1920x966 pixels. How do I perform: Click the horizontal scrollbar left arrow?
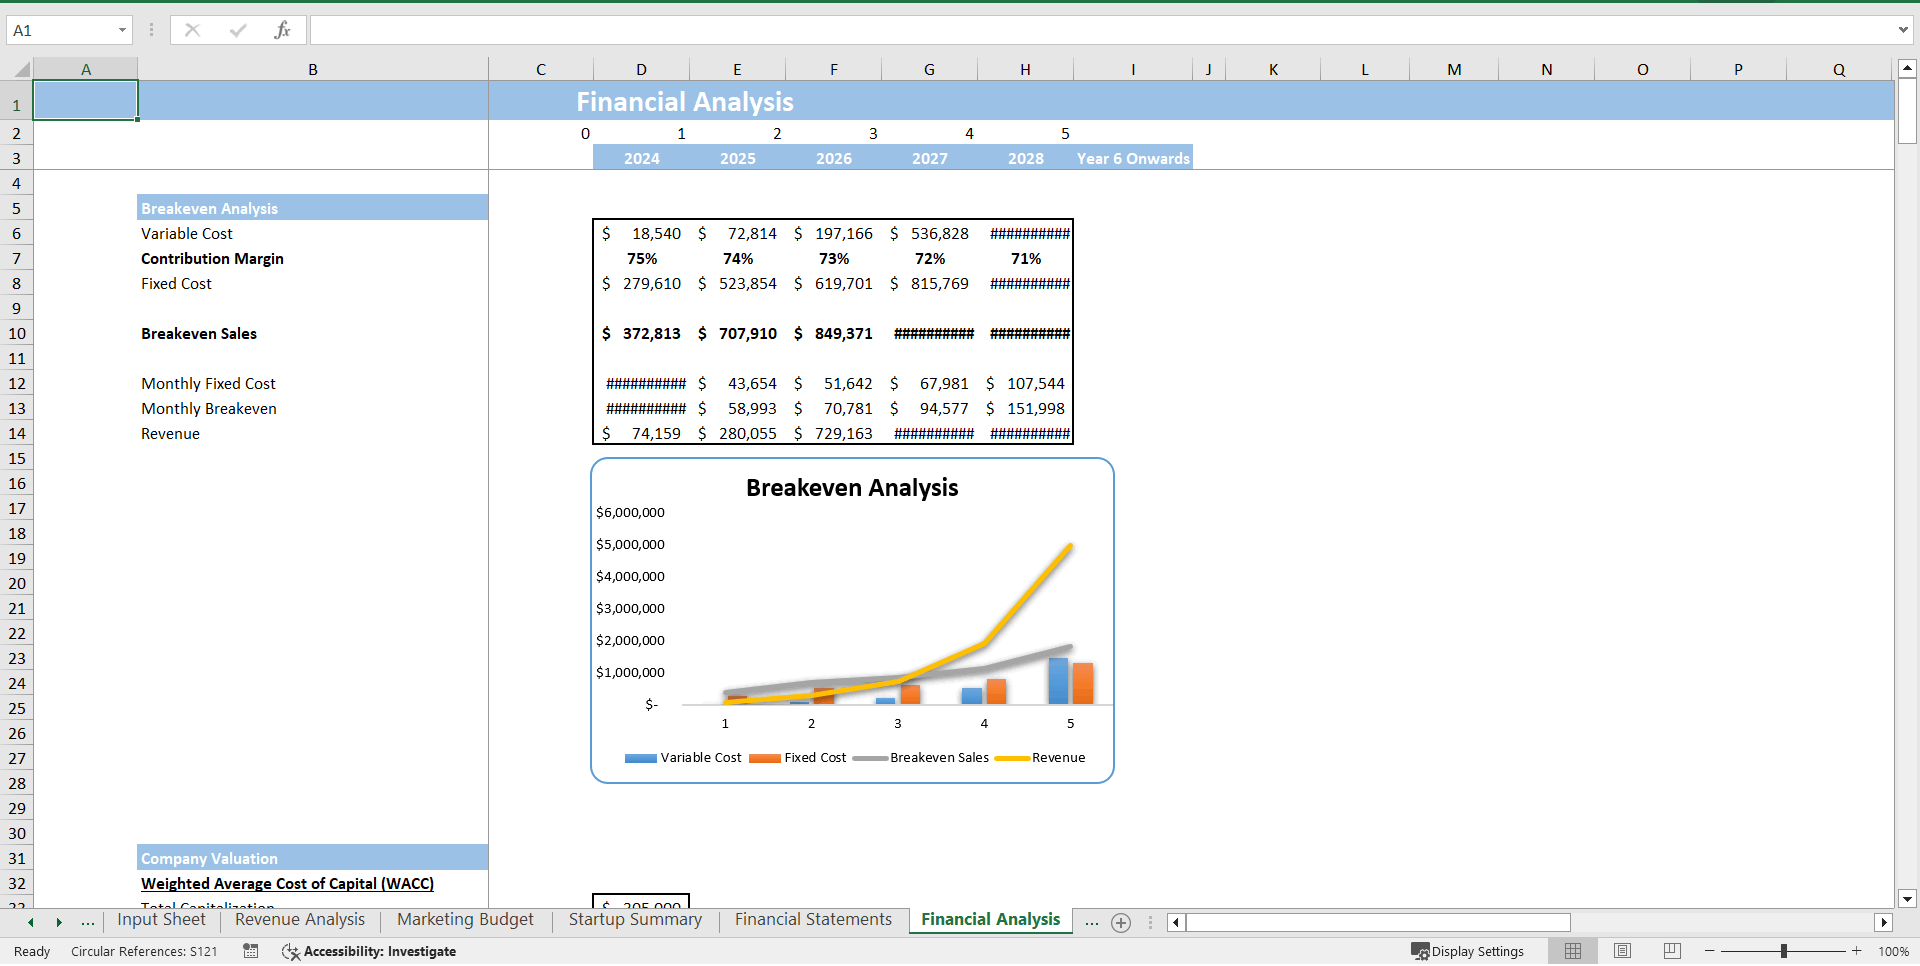click(x=1176, y=922)
